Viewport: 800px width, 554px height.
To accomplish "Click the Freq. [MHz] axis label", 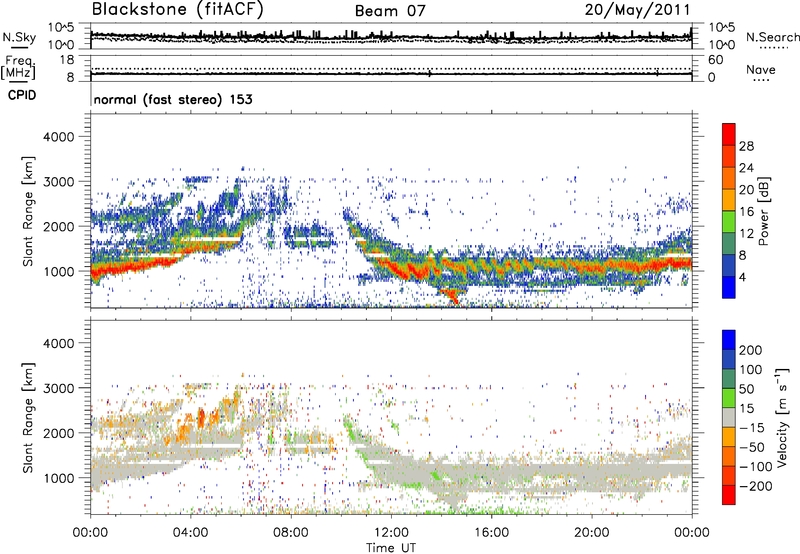I will click(x=18, y=68).
